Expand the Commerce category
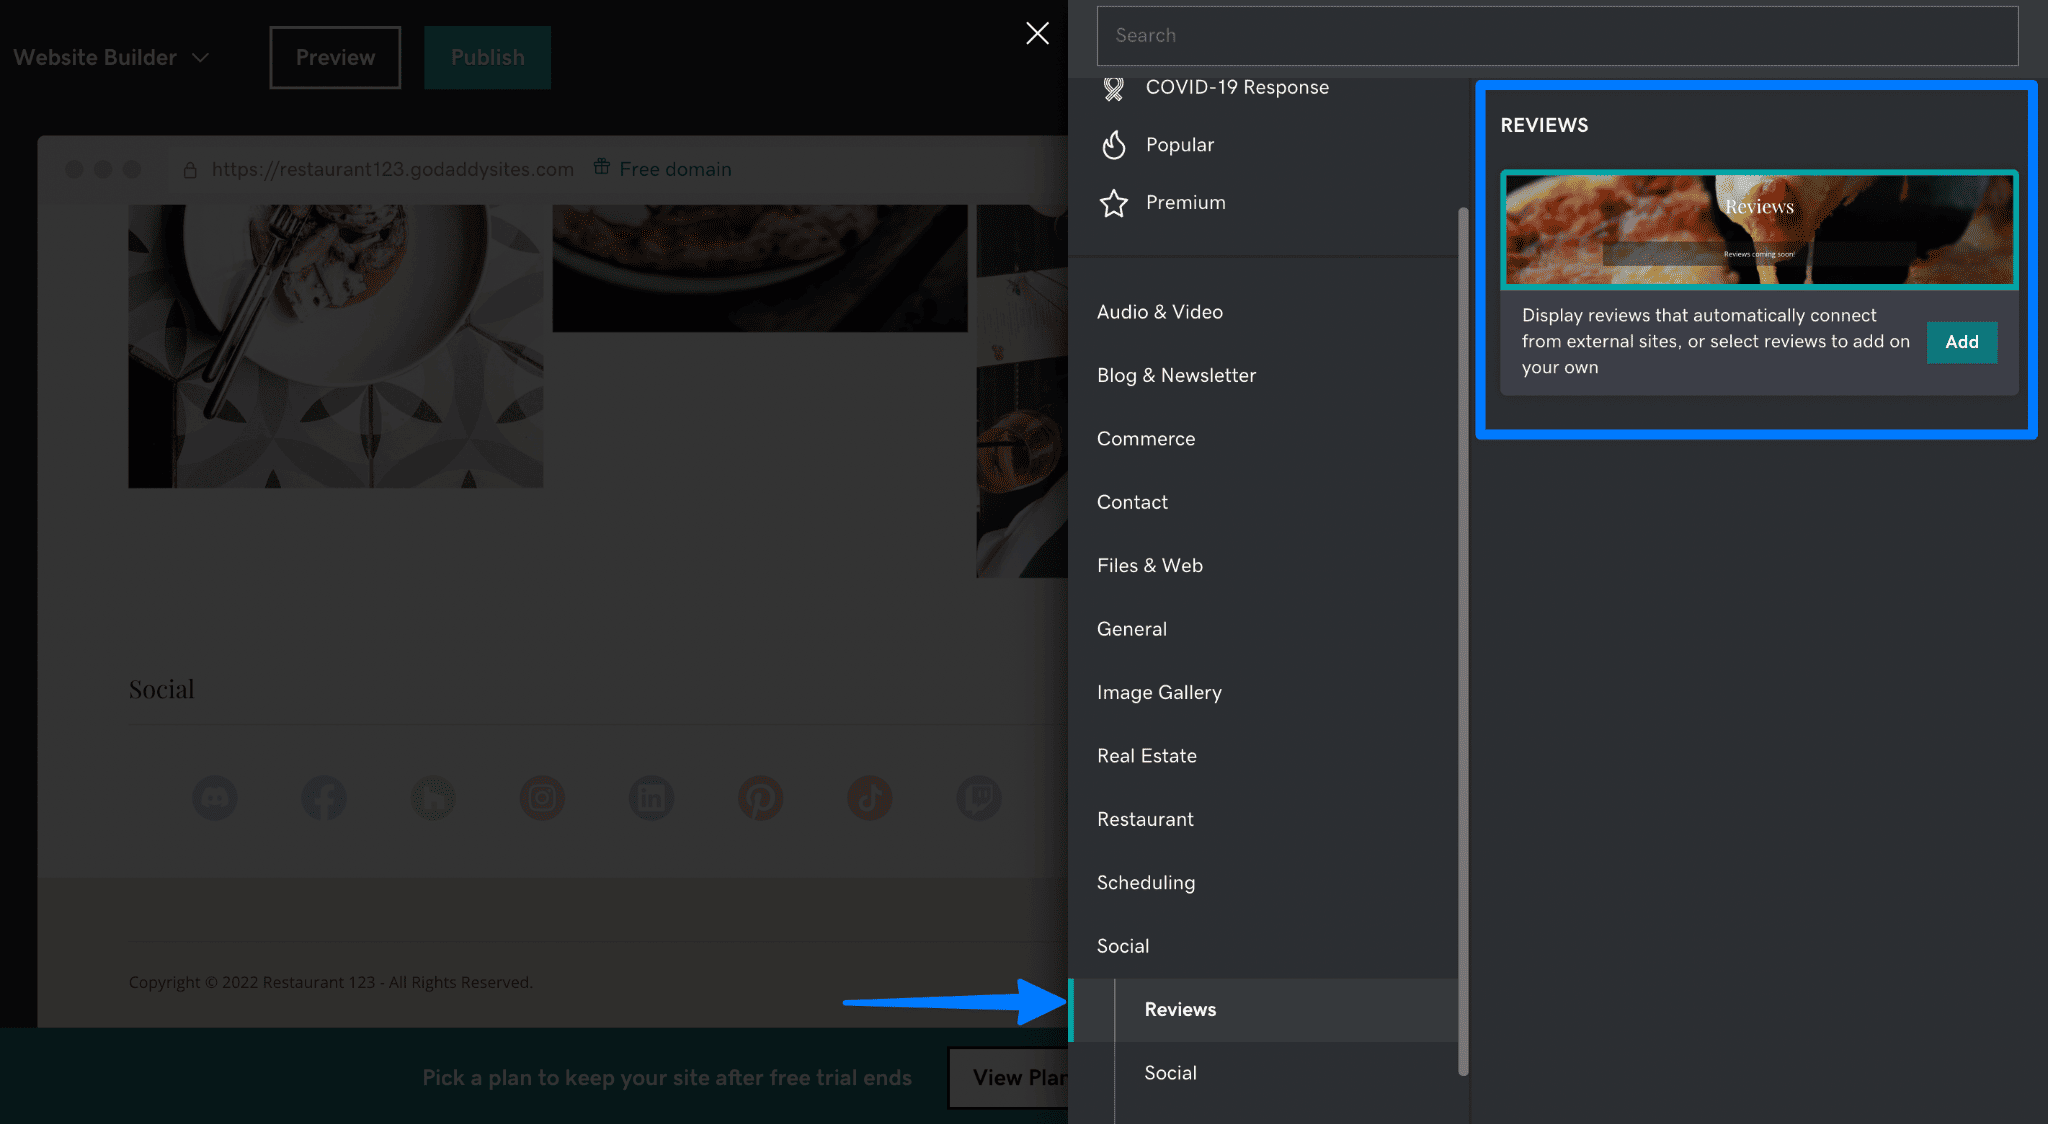Screen dimensions: 2048x1124 [1146, 439]
